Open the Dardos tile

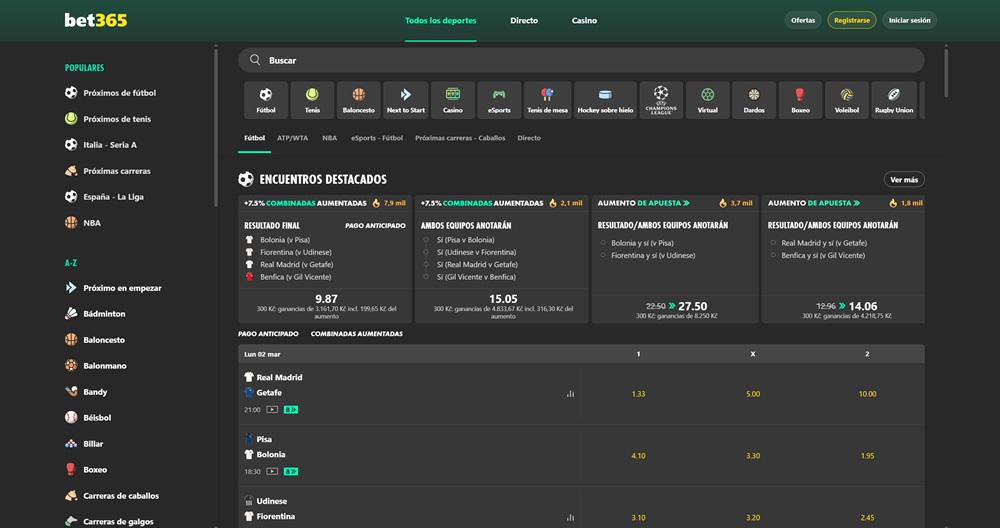pos(754,100)
